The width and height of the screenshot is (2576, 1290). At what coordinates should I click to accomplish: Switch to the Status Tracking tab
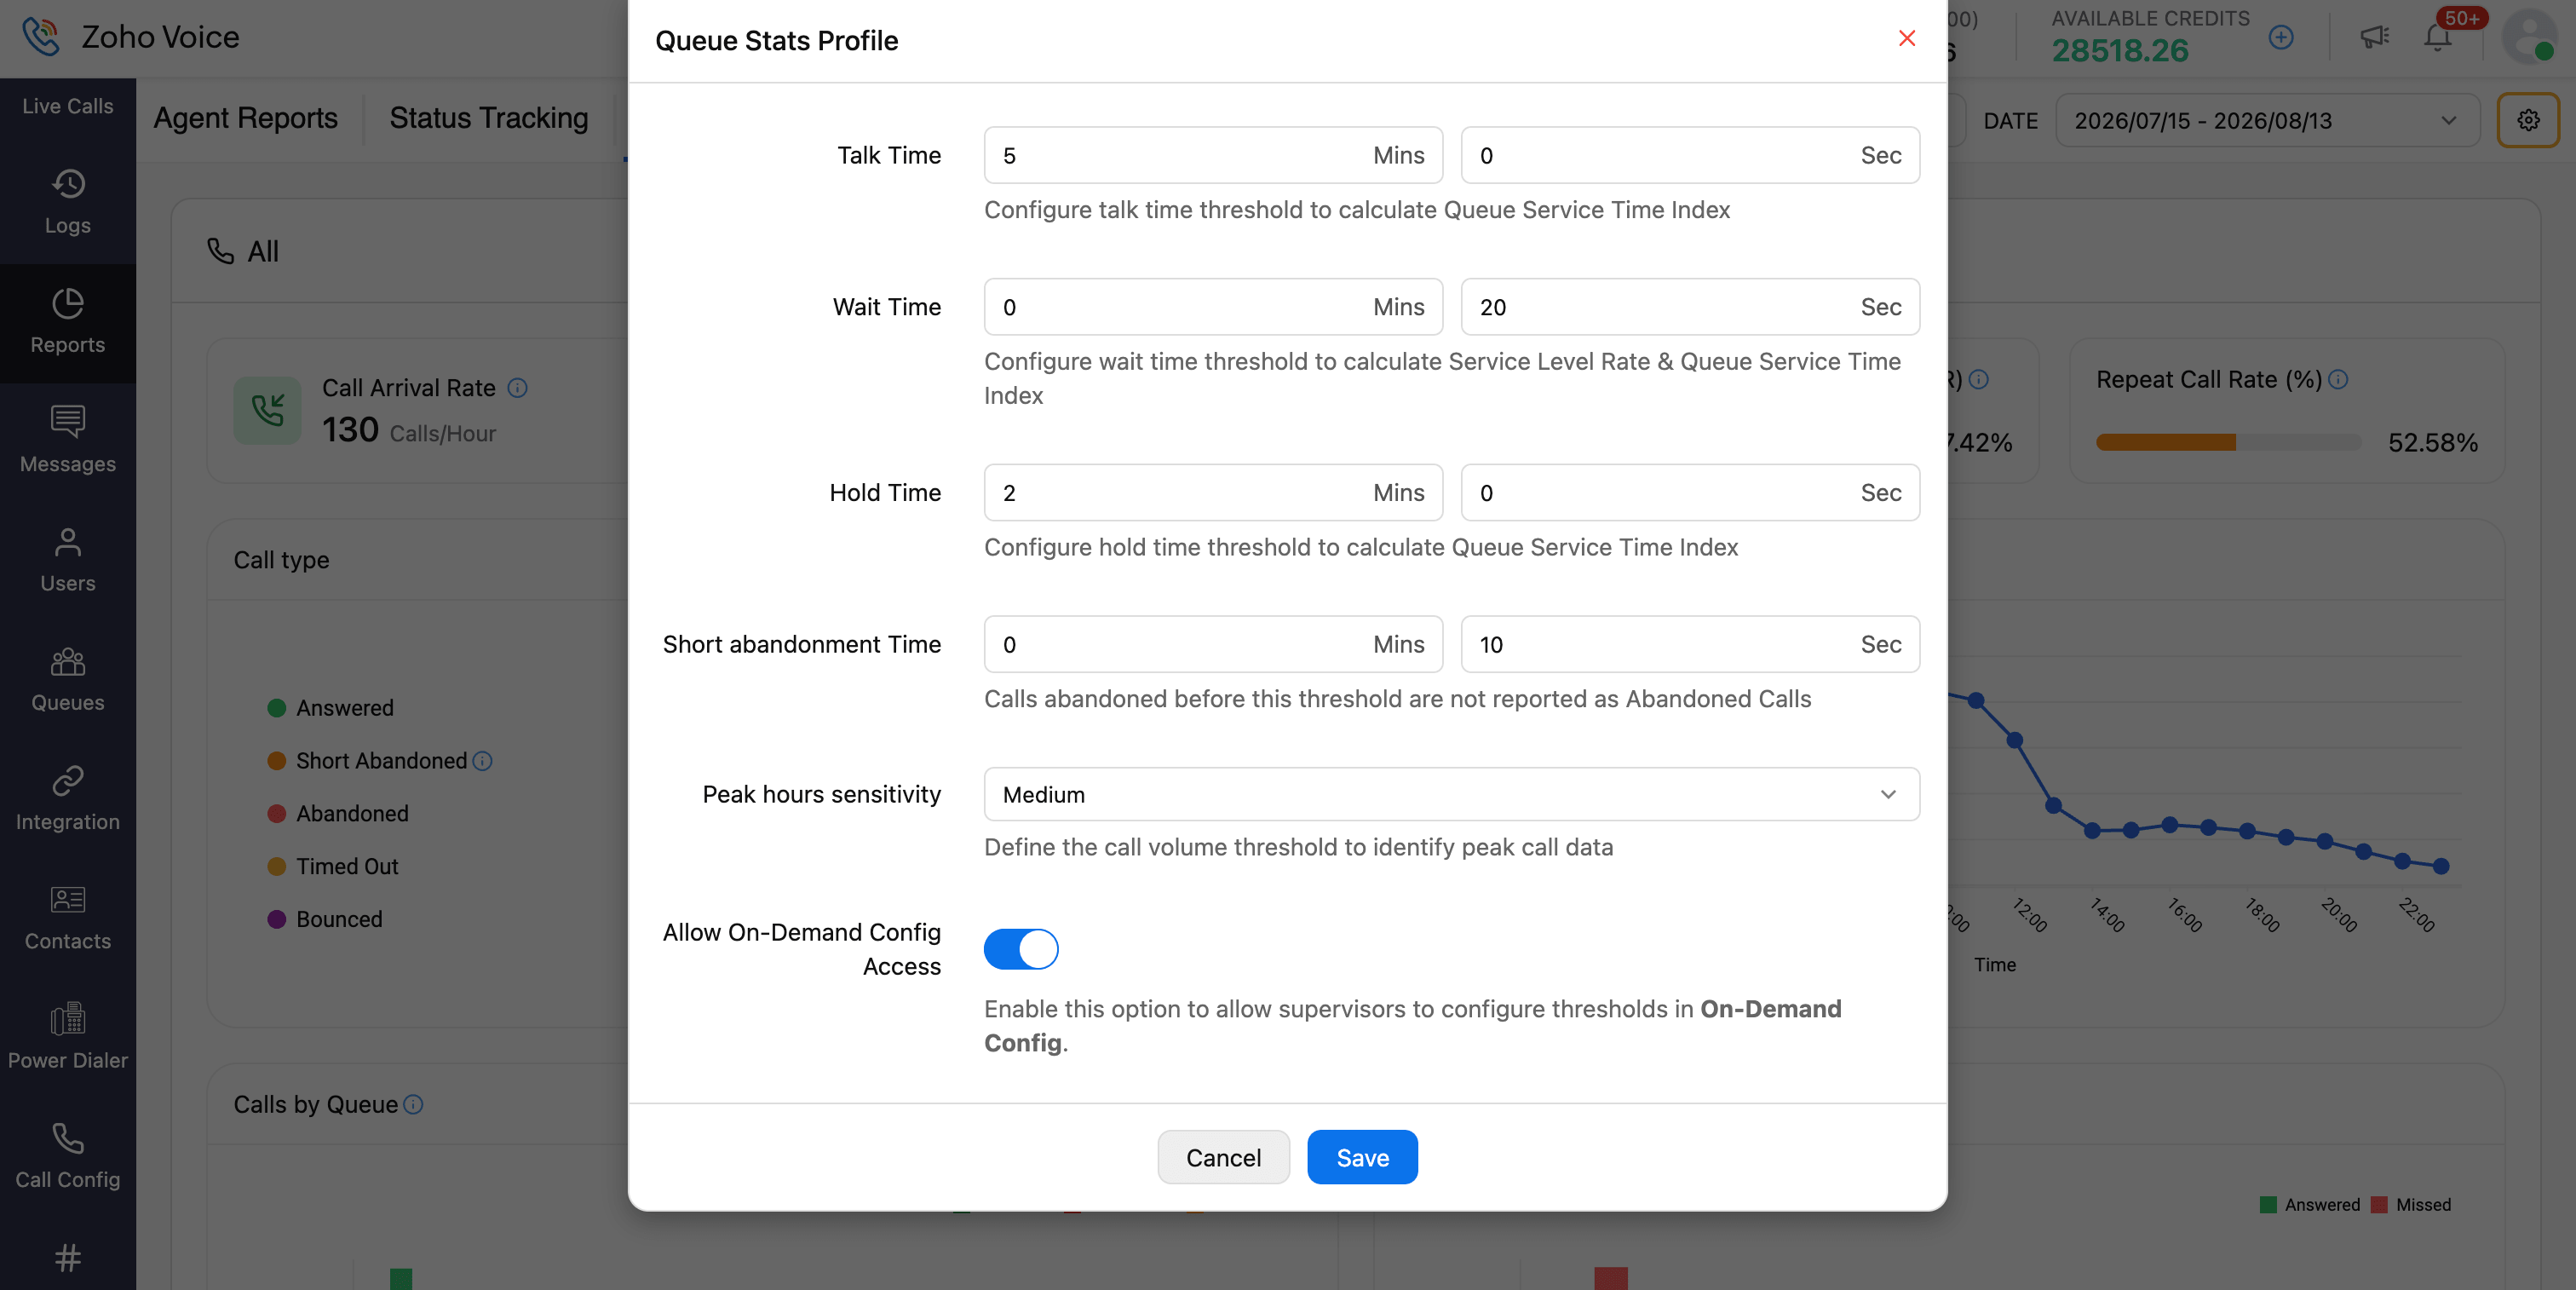coord(489,118)
